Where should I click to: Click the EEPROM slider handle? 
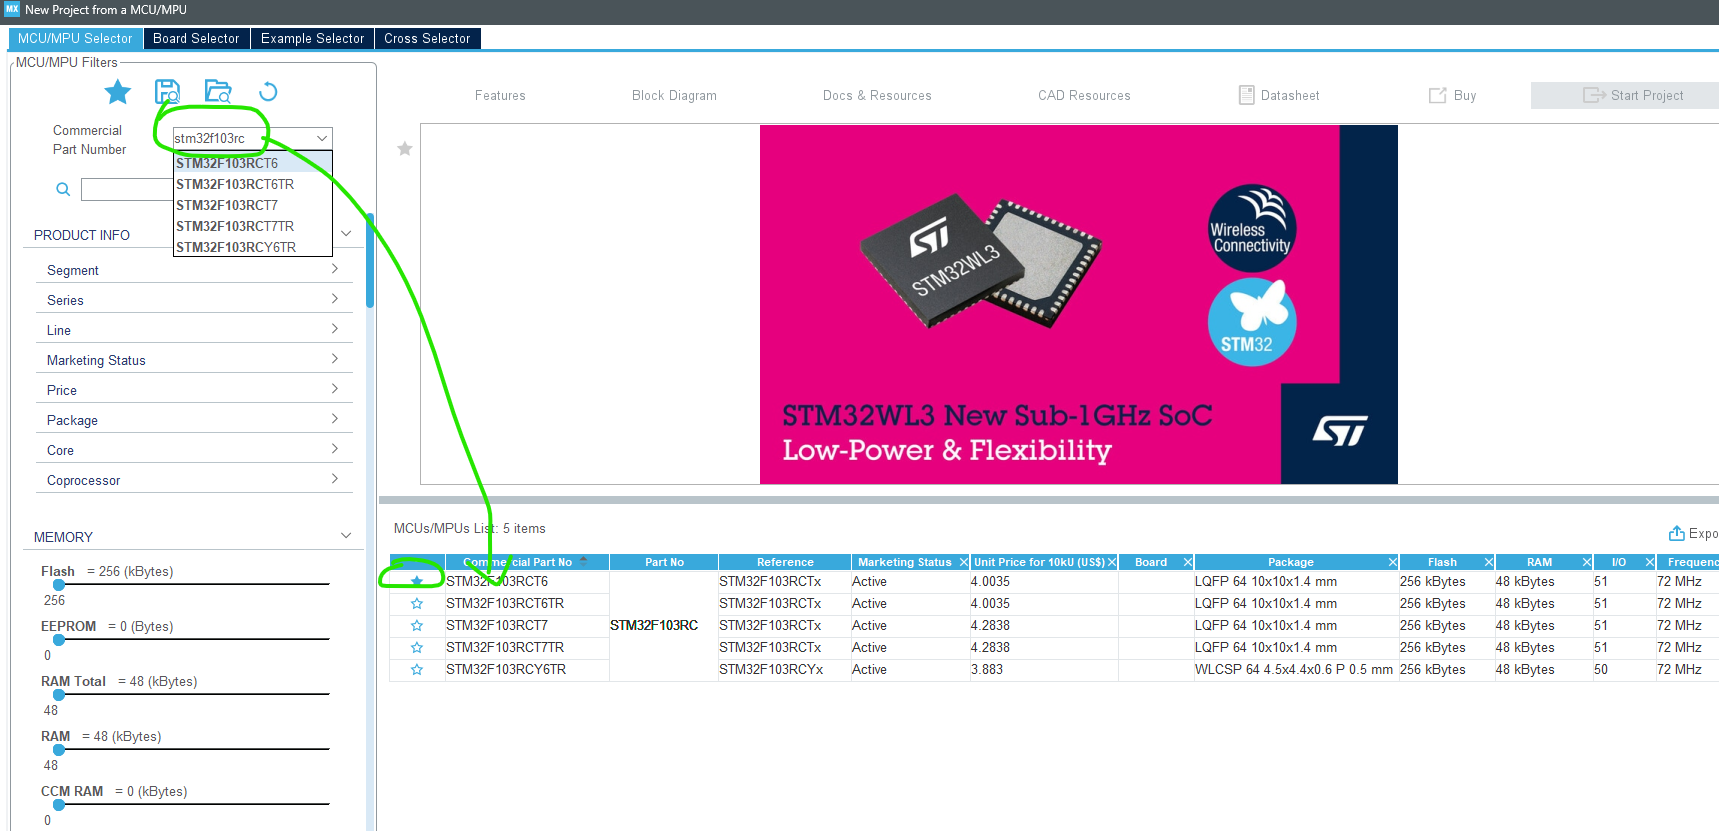59,640
